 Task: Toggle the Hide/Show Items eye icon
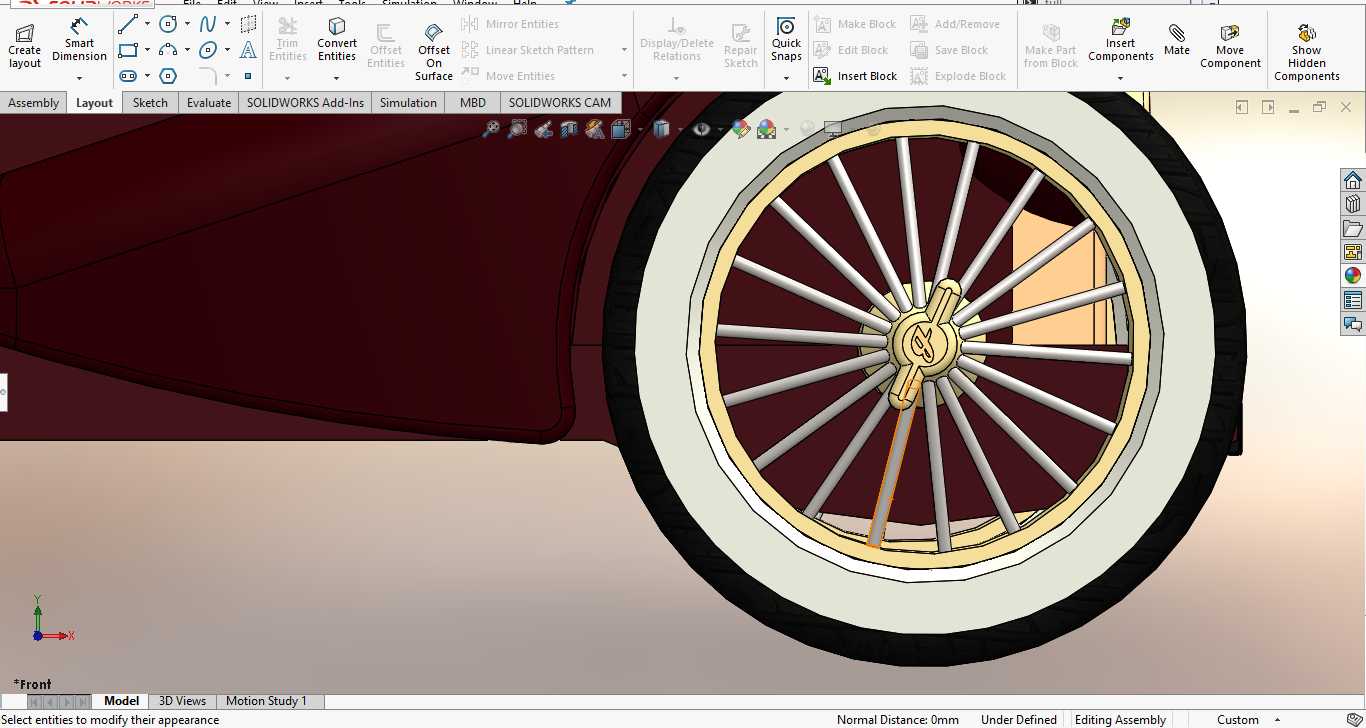(x=701, y=129)
